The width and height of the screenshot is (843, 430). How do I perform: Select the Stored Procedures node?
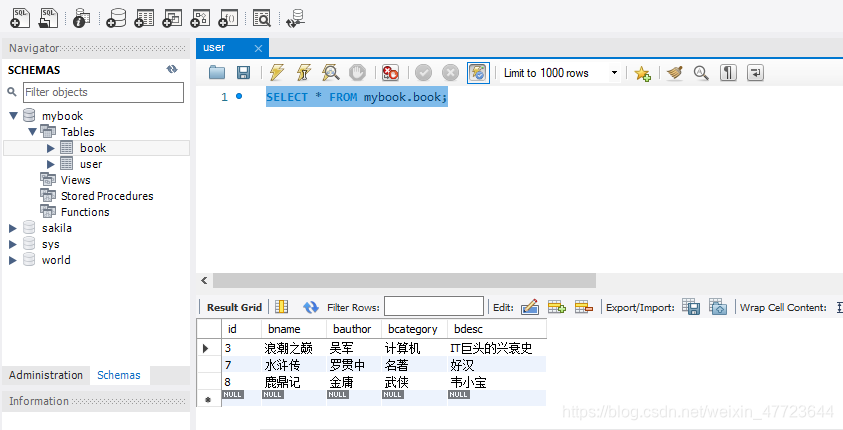[x=107, y=196]
